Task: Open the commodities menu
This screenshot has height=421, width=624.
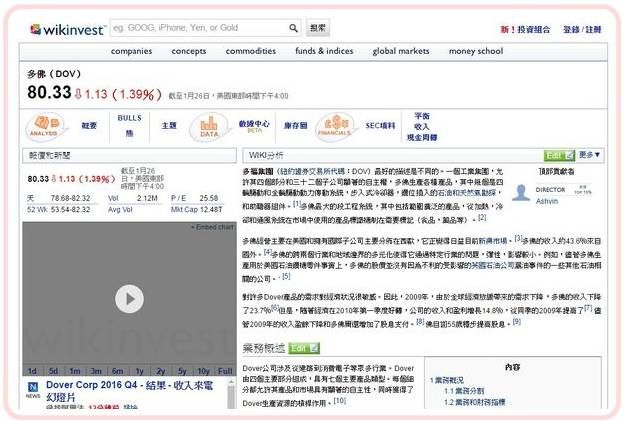Action: [x=251, y=51]
